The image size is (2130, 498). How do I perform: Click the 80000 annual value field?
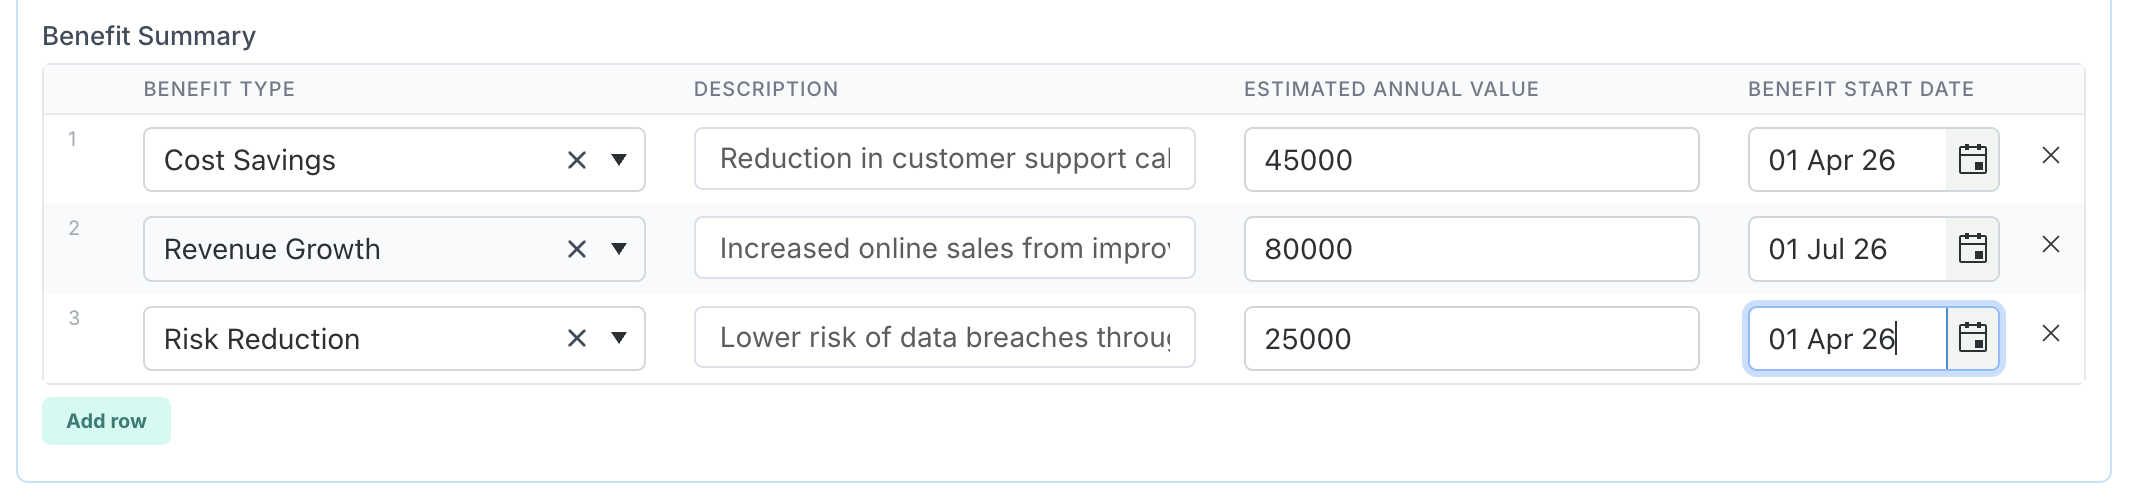[1470, 249]
